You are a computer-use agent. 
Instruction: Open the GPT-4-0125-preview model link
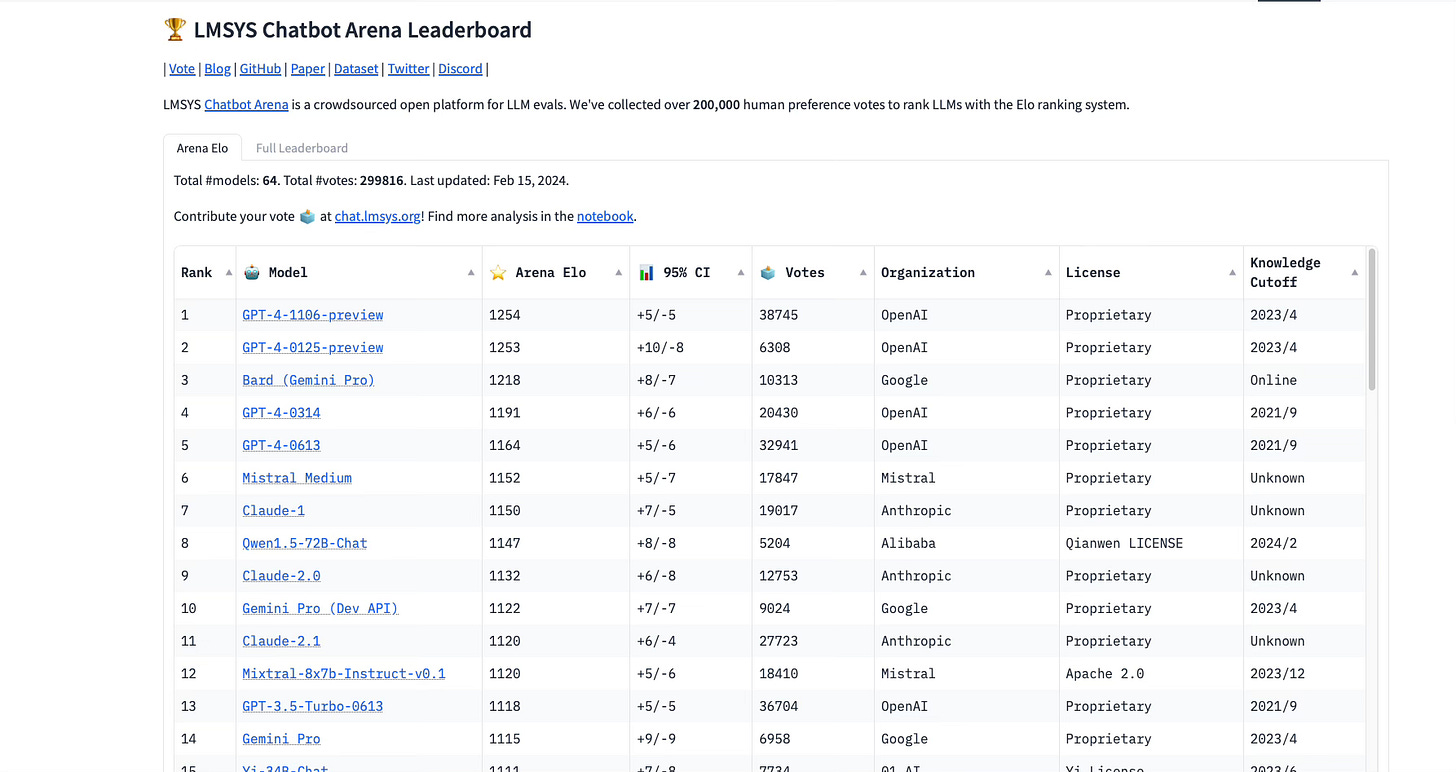(313, 348)
